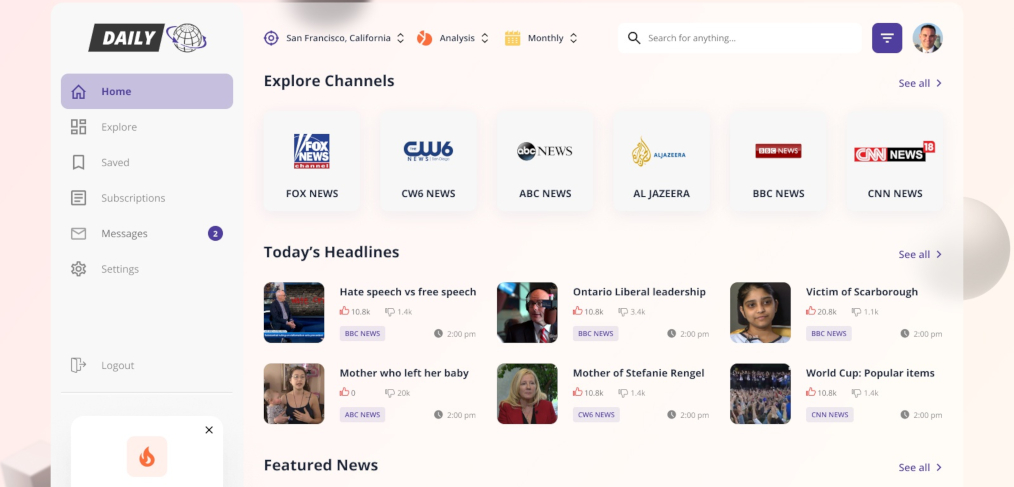Image resolution: width=1014 pixels, height=487 pixels.
Task: Dislike the Ontario Liberal leadership story
Action: (623, 312)
